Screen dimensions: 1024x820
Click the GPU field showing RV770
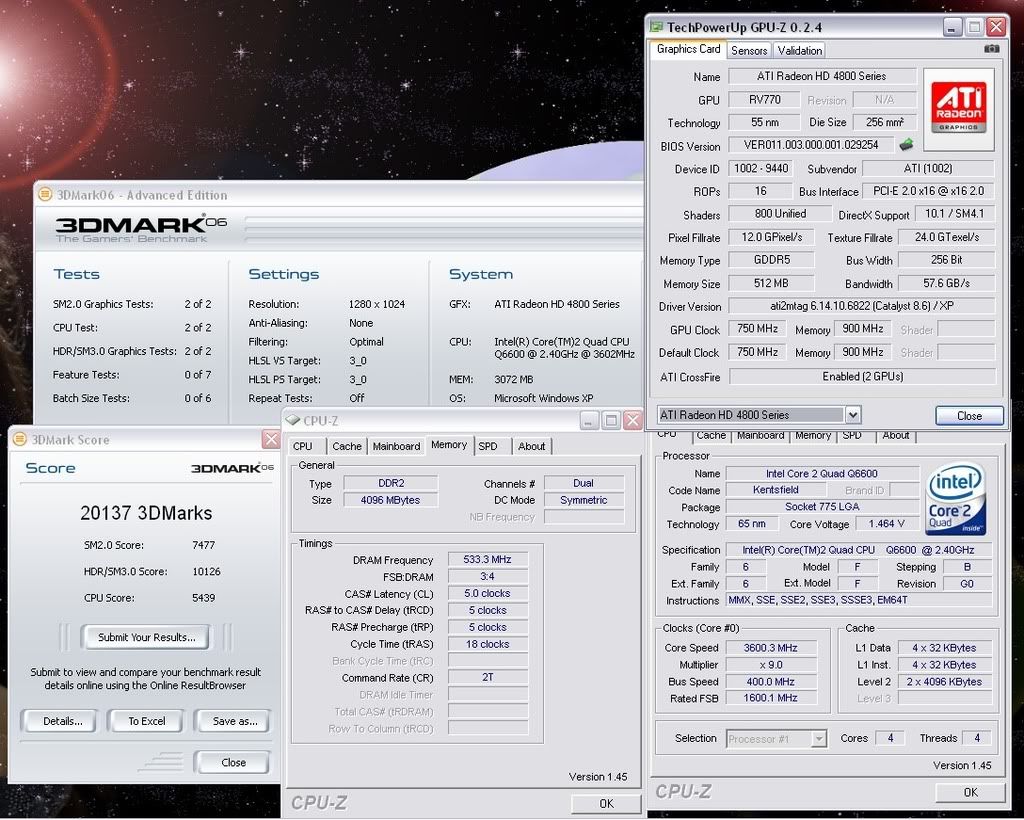tap(764, 100)
